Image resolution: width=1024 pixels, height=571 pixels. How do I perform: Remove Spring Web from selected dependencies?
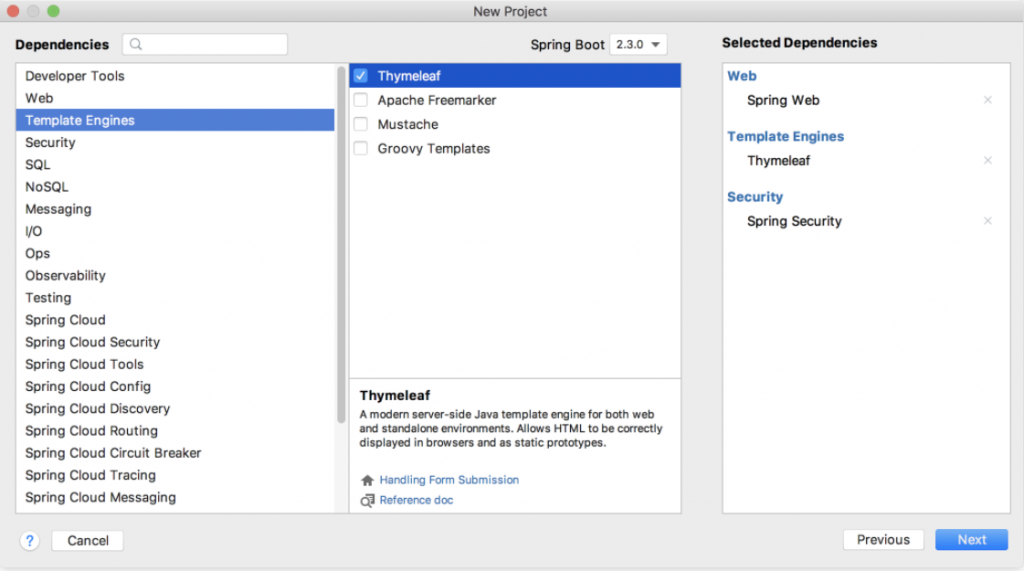tap(988, 100)
